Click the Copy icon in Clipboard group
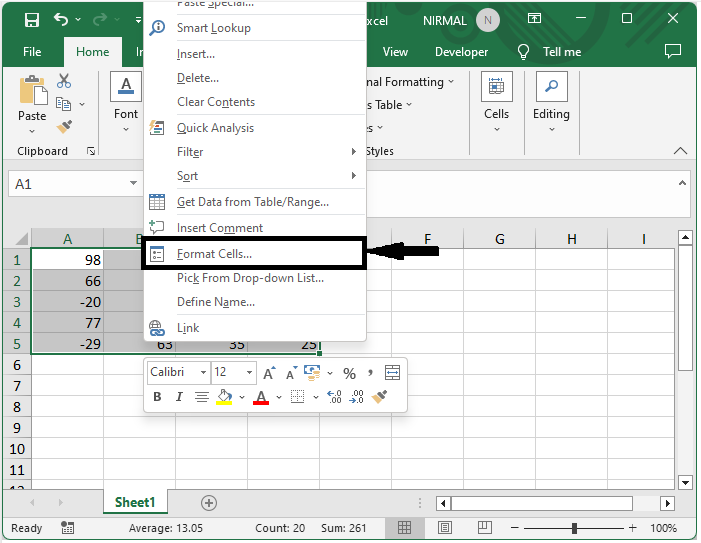Image resolution: width=701 pixels, height=543 pixels. (x=63, y=104)
